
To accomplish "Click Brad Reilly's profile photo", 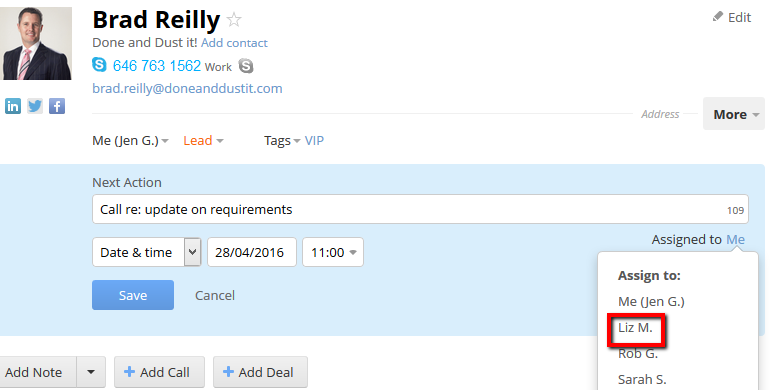I will [36, 43].
